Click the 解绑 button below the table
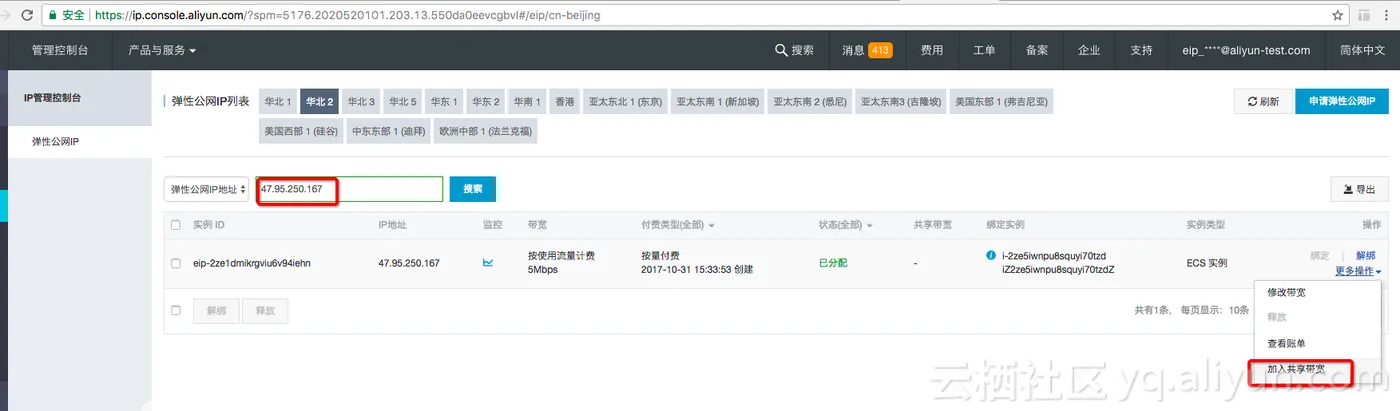Viewport: 1400px width, 411px height. pyautogui.click(x=216, y=311)
